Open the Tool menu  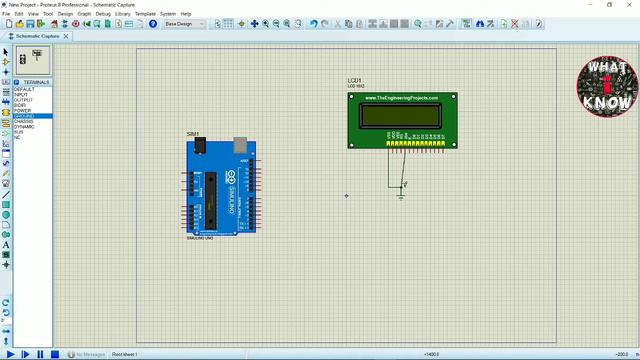48,14
